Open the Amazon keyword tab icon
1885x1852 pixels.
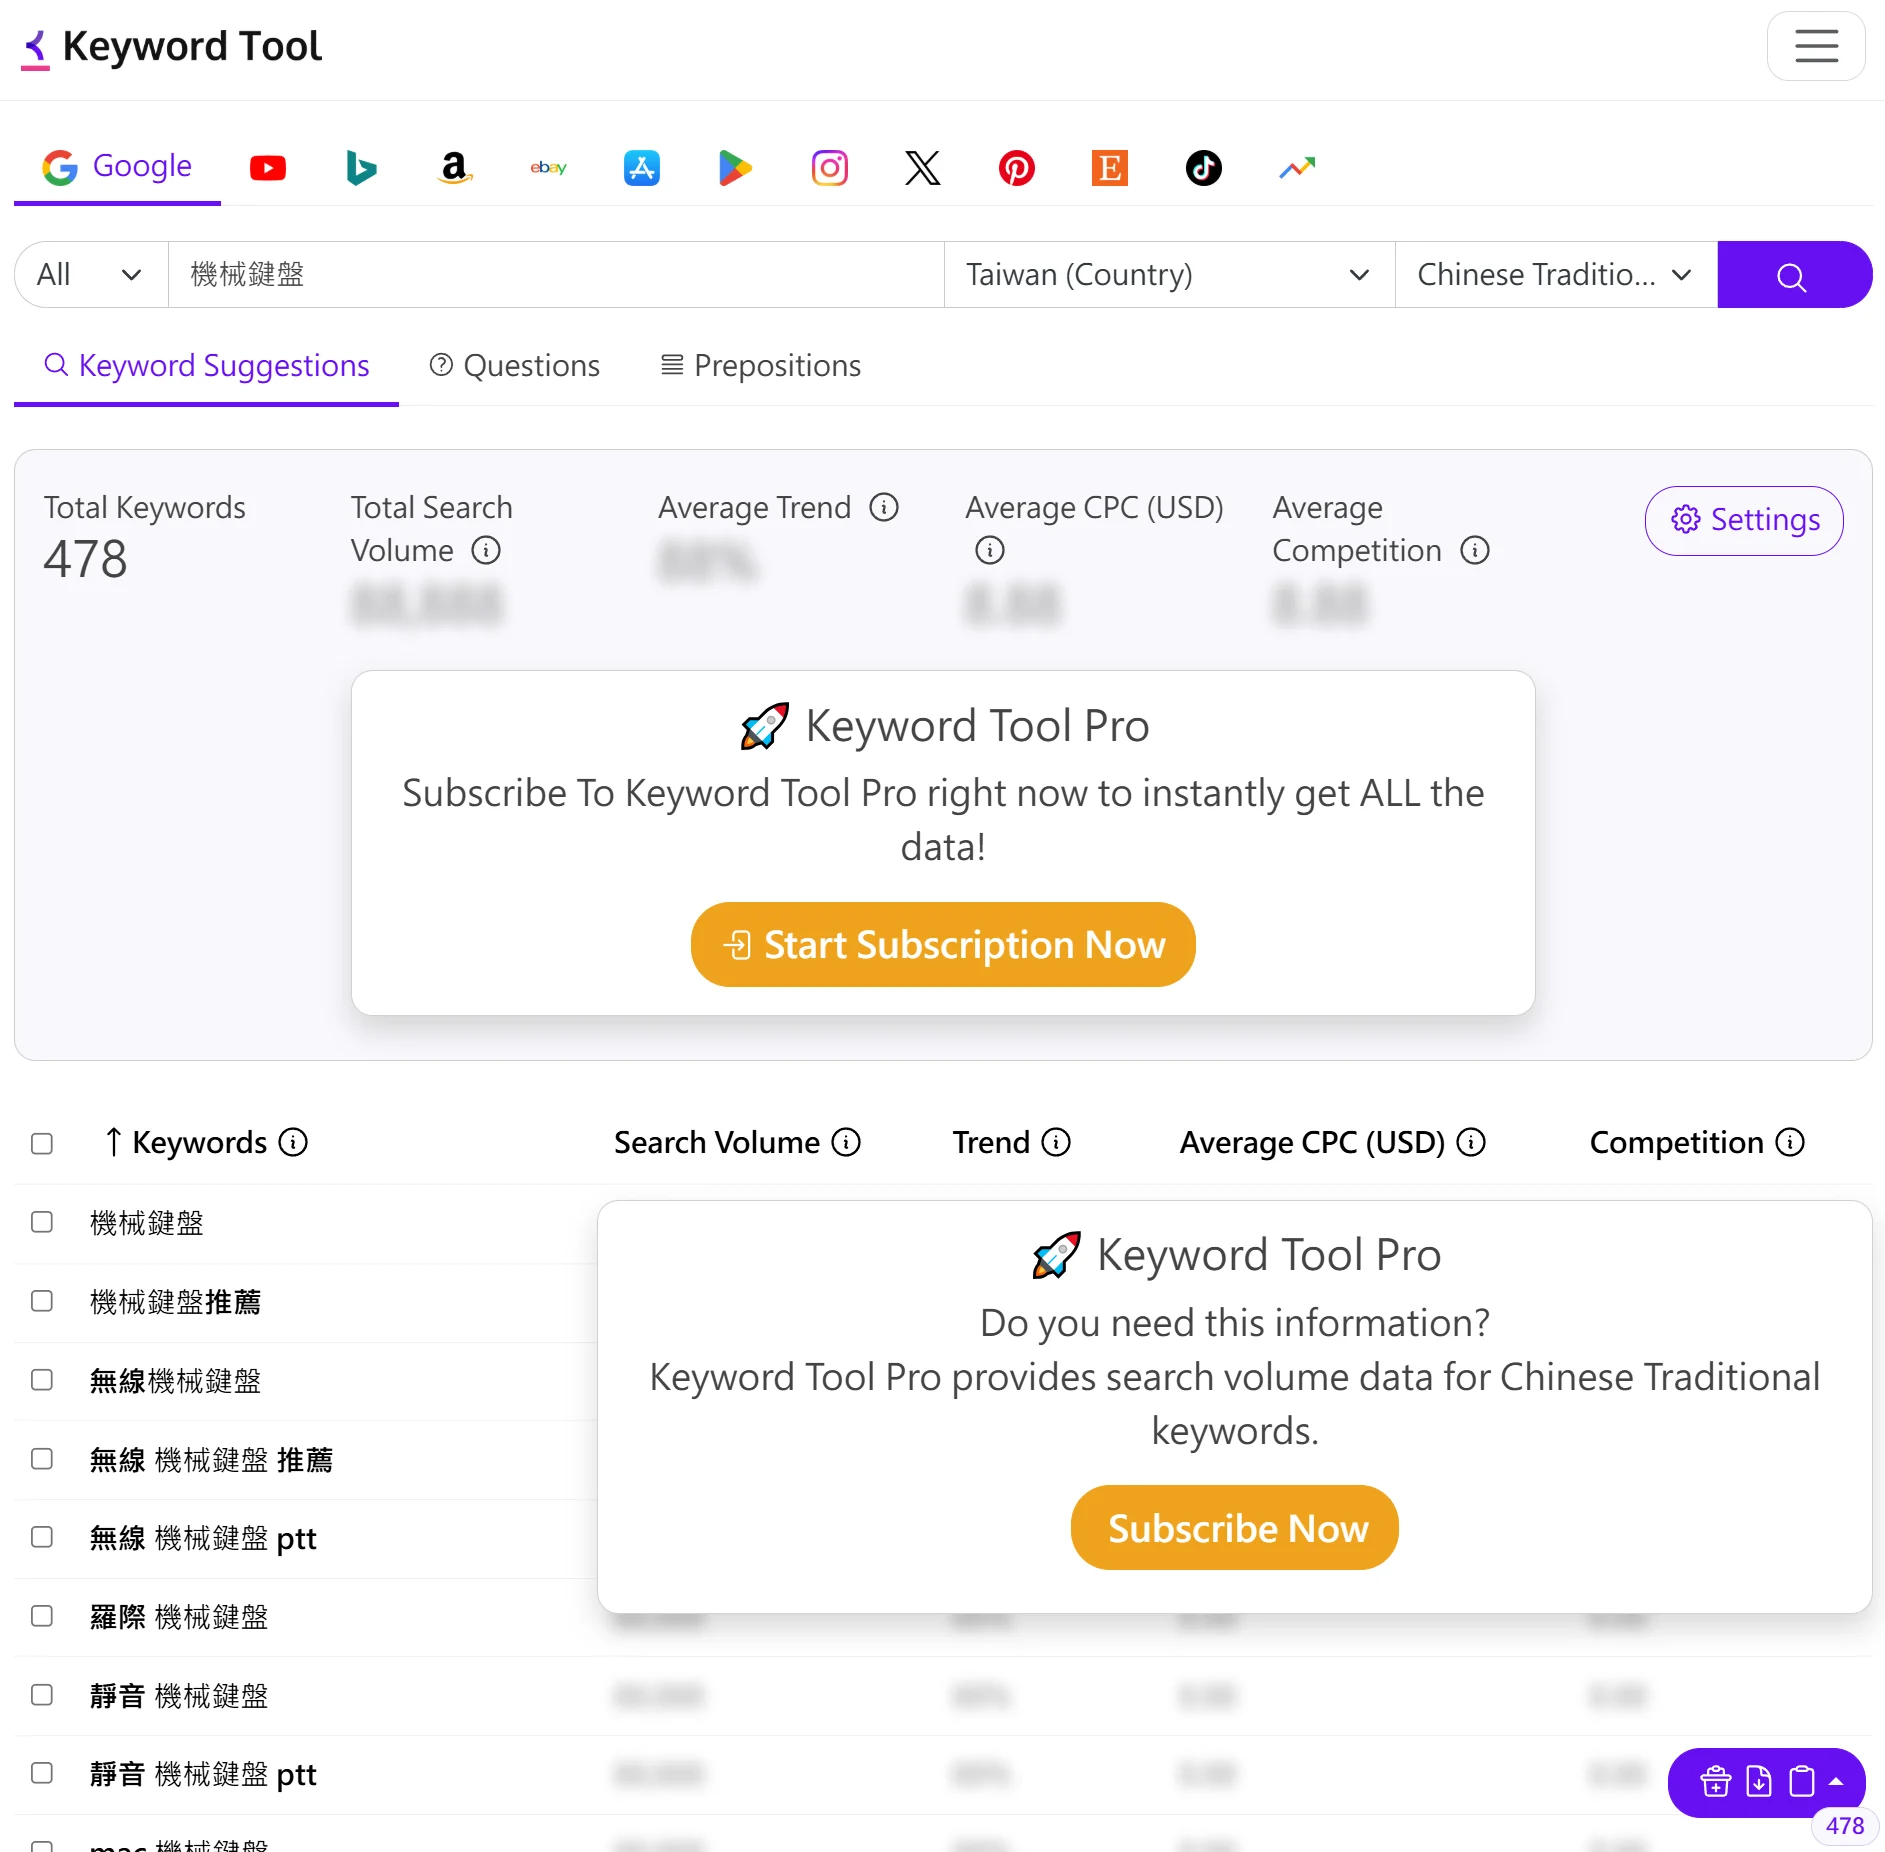coord(454,168)
